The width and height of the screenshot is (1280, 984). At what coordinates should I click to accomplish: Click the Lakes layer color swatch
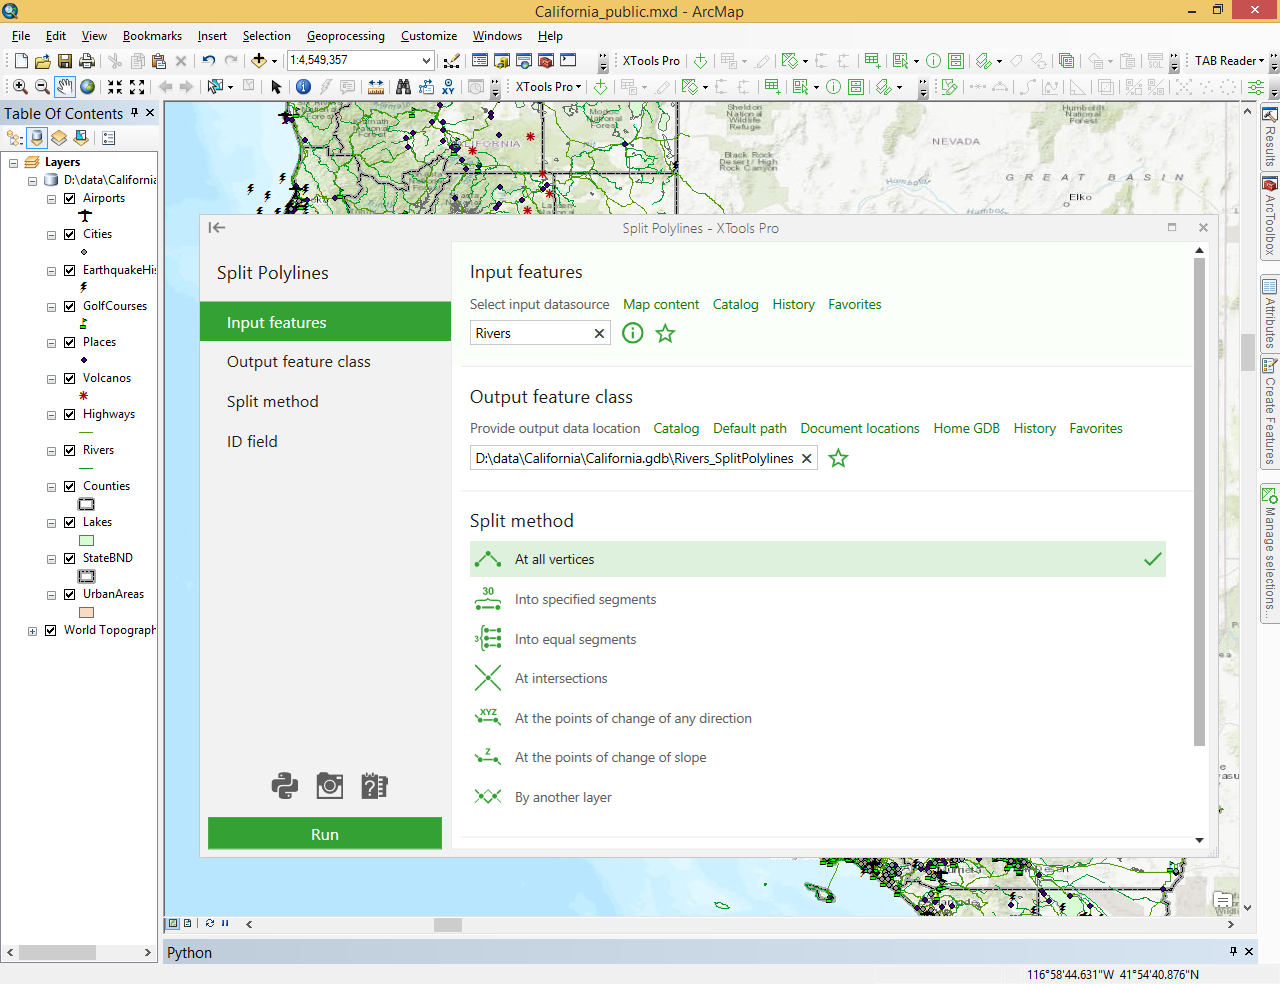(x=87, y=541)
